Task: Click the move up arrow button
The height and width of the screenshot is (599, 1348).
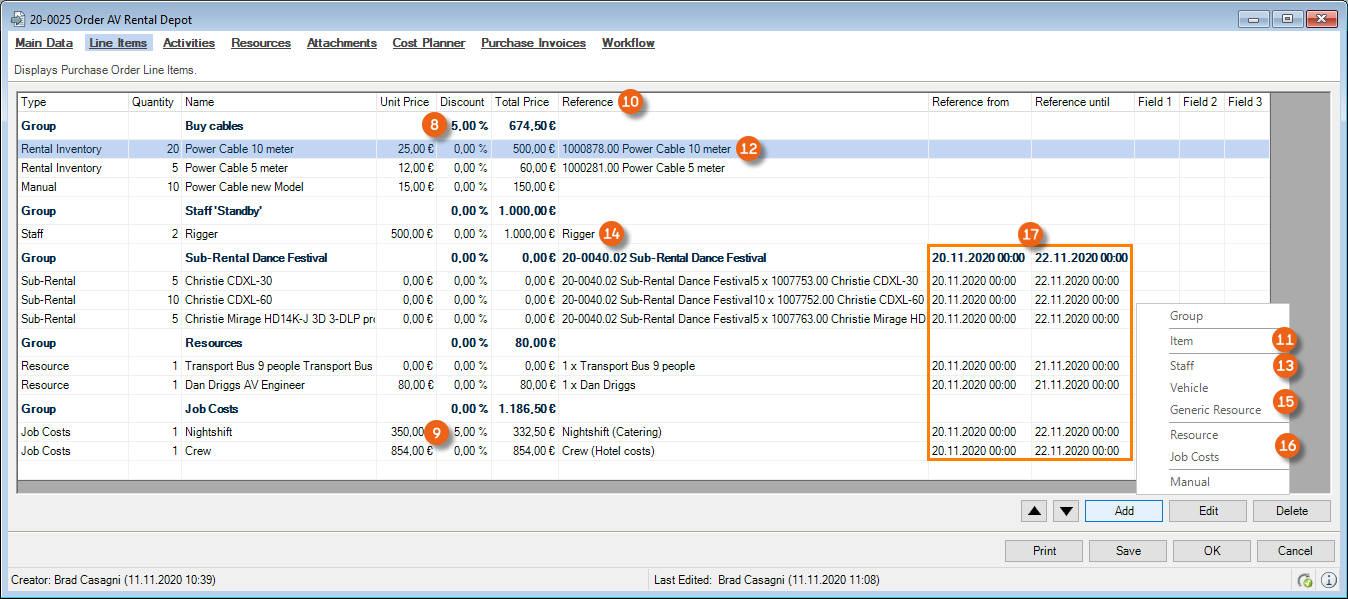Action: [x=1035, y=511]
